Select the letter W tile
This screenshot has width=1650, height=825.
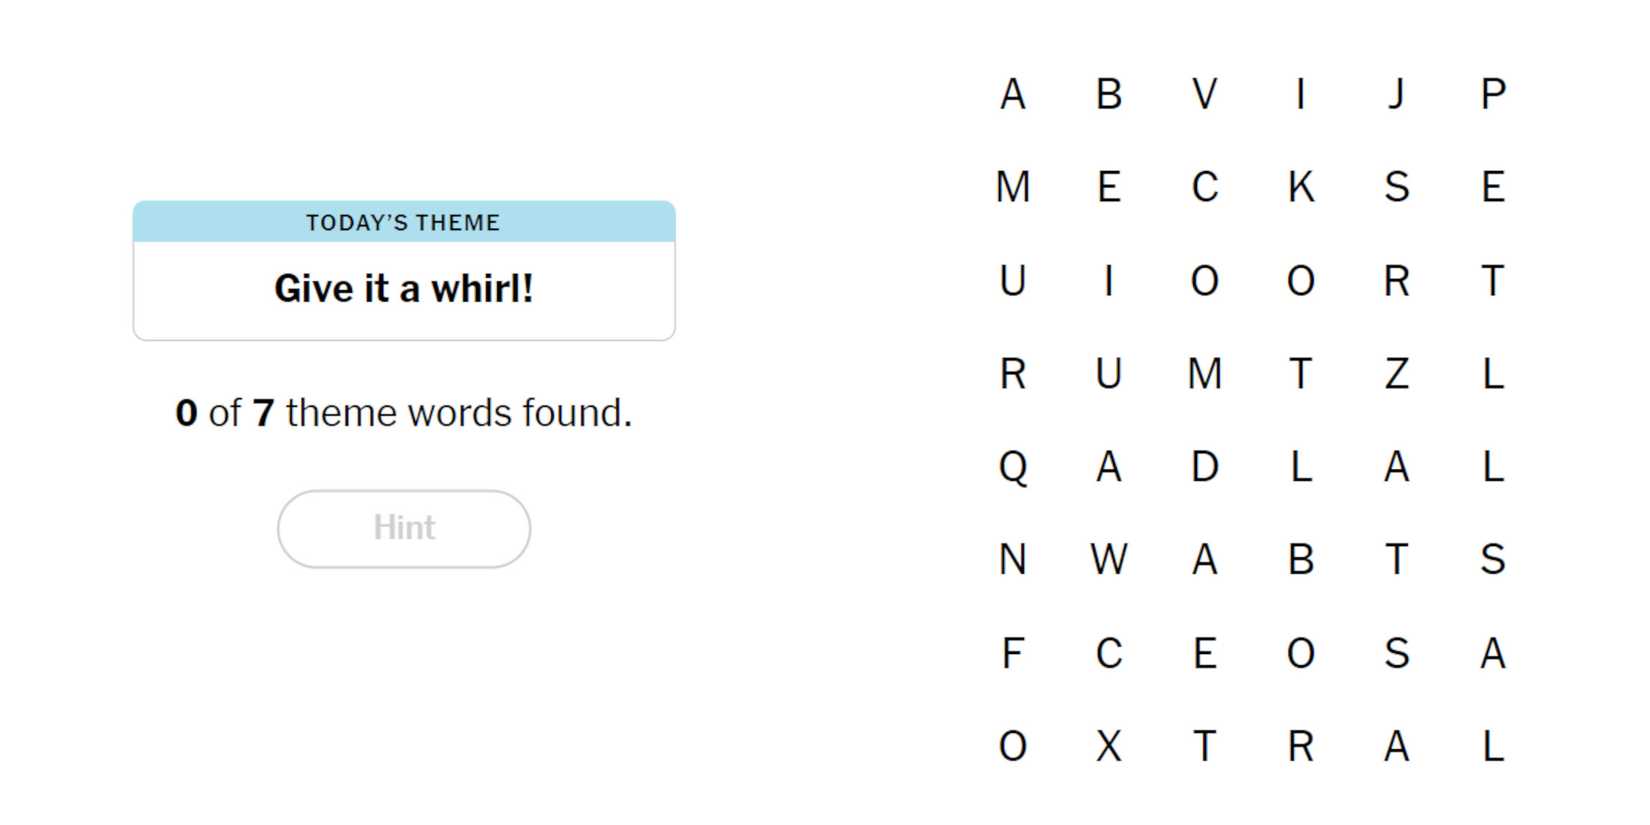(1108, 560)
